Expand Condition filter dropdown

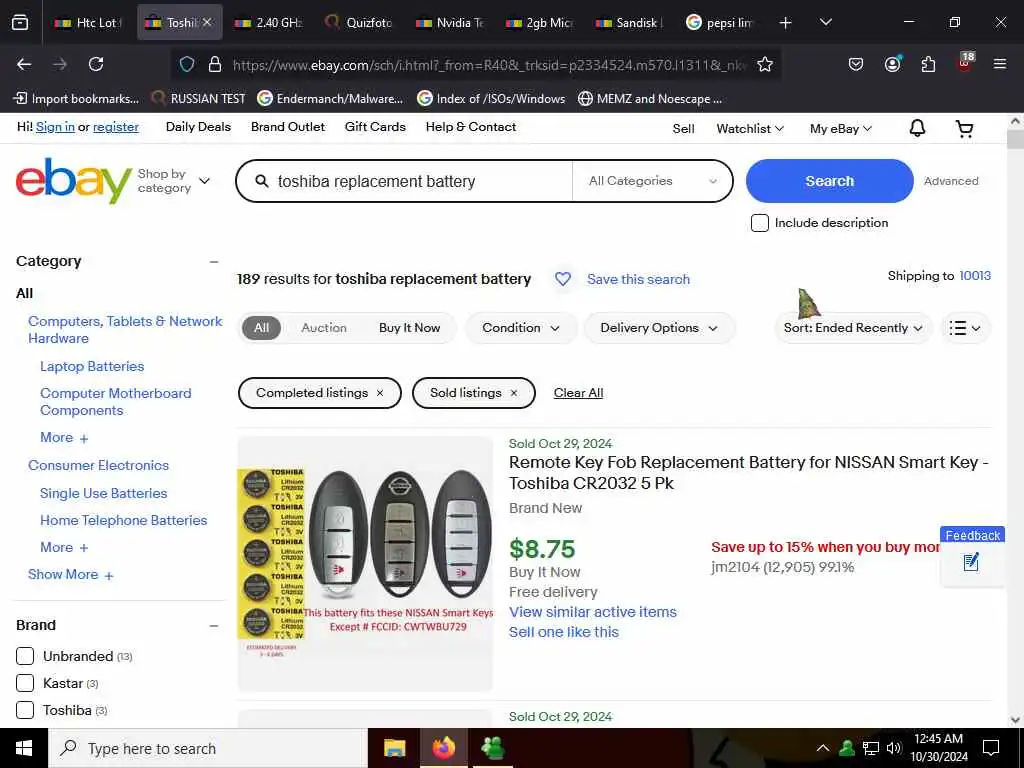point(520,328)
